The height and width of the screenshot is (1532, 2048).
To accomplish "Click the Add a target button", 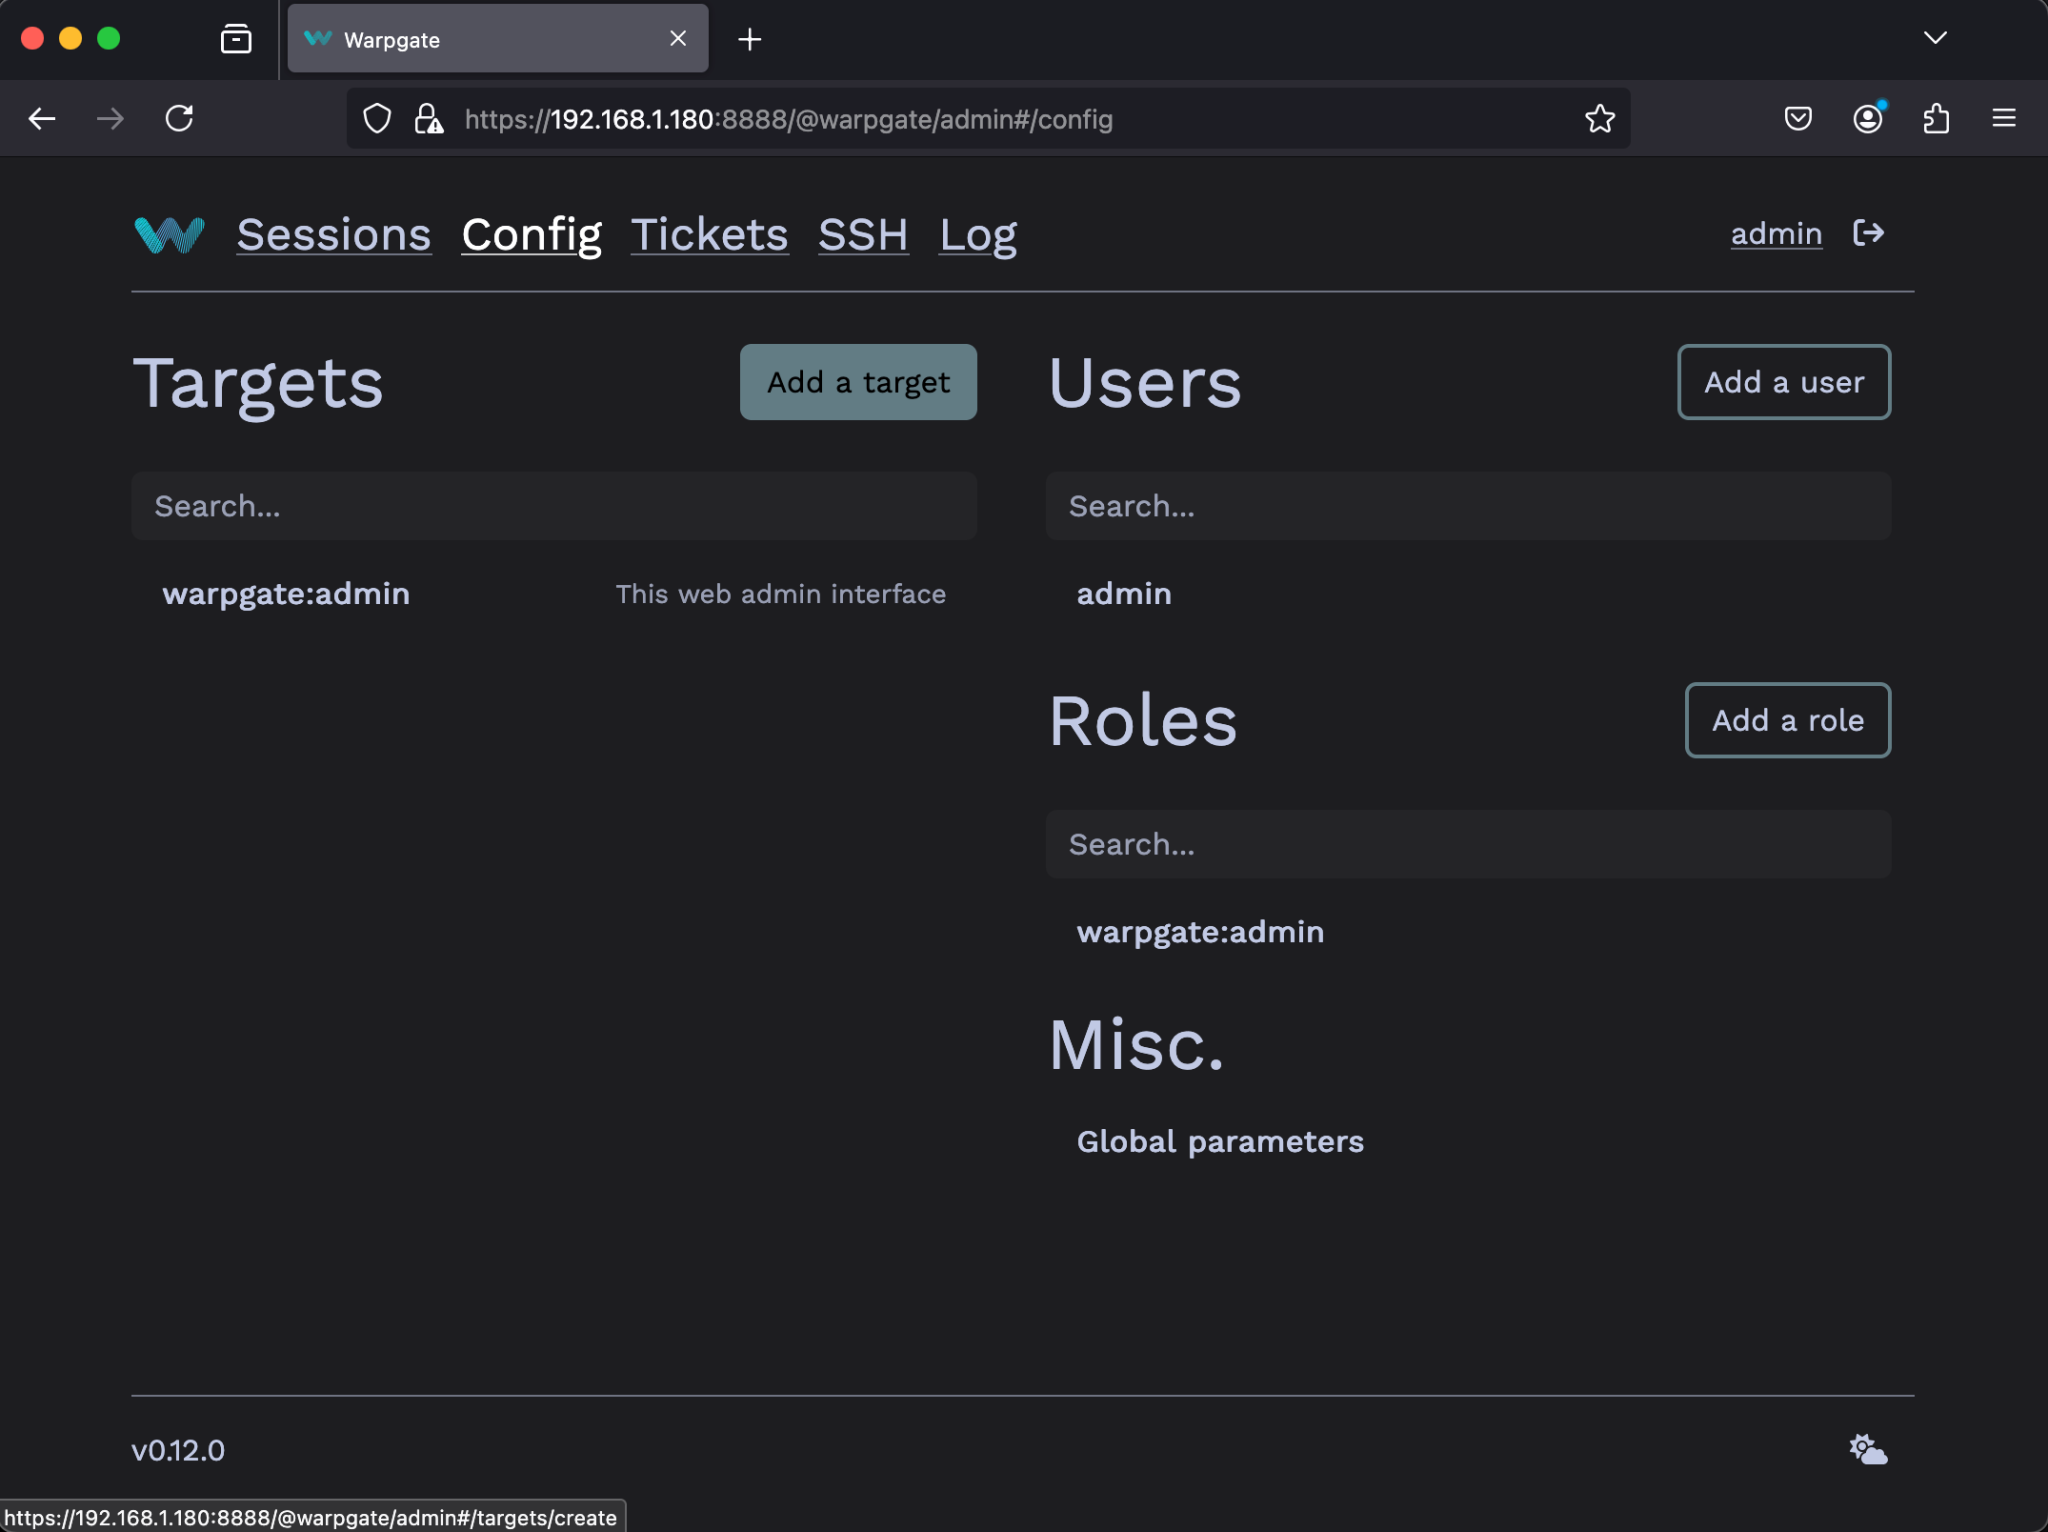I will click(x=858, y=382).
